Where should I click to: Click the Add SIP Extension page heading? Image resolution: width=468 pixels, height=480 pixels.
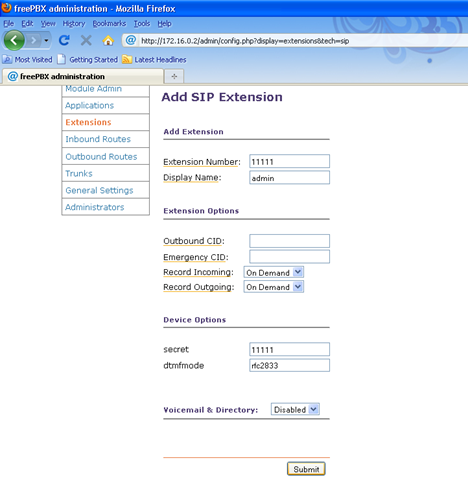(222, 97)
